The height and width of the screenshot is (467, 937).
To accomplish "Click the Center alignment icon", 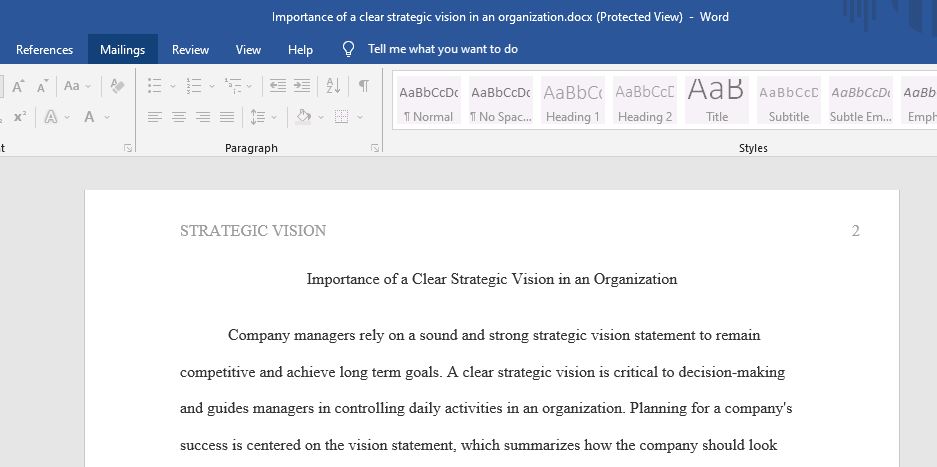I will pos(179,117).
